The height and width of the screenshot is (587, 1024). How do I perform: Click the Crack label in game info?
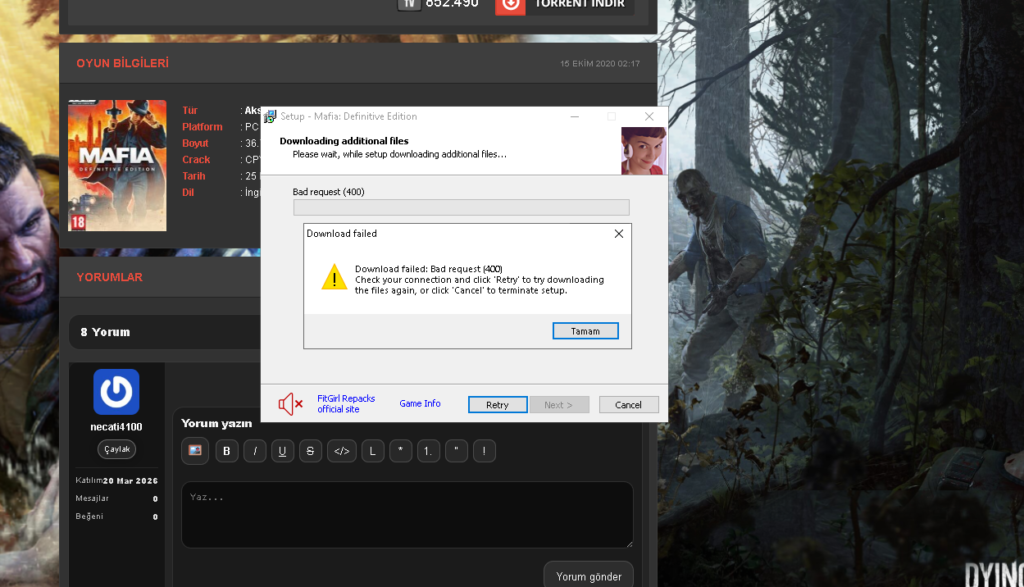196,159
